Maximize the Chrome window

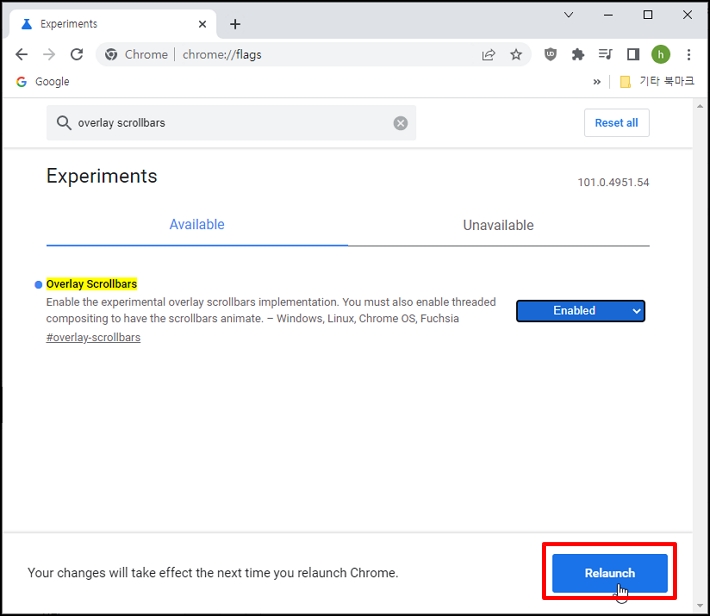coord(648,15)
